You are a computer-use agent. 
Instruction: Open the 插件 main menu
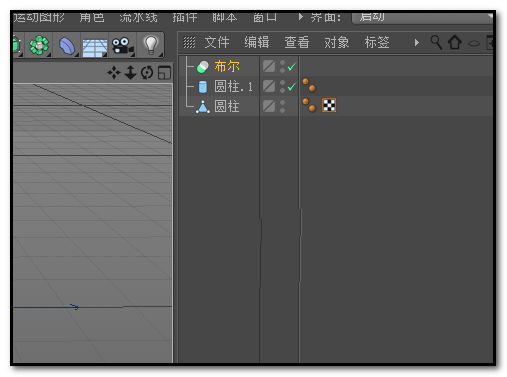[x=185, y=17]
